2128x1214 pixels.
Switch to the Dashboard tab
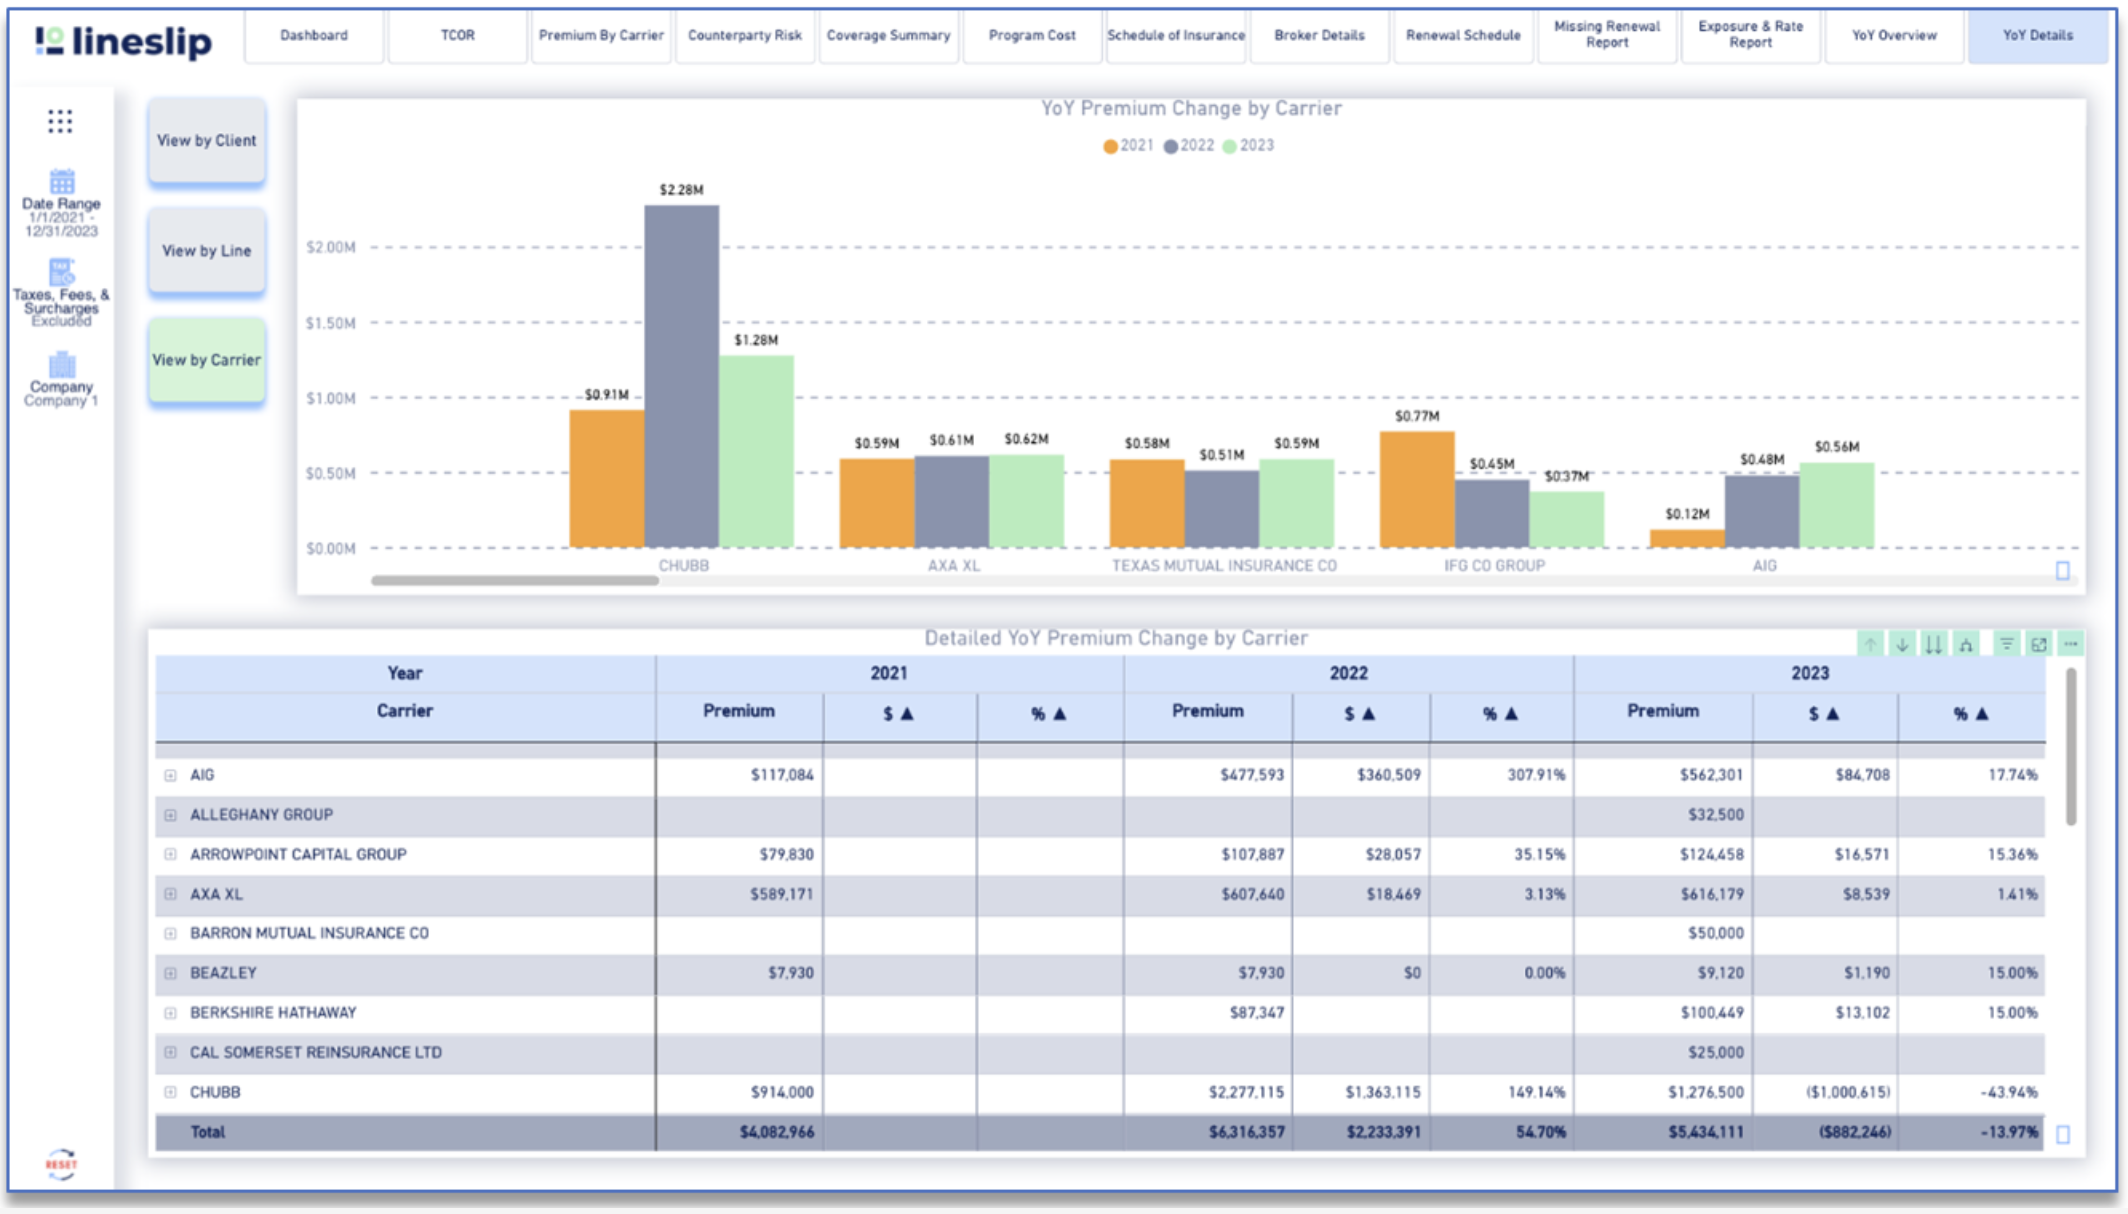pyautogui.click(x=314, y=35)
